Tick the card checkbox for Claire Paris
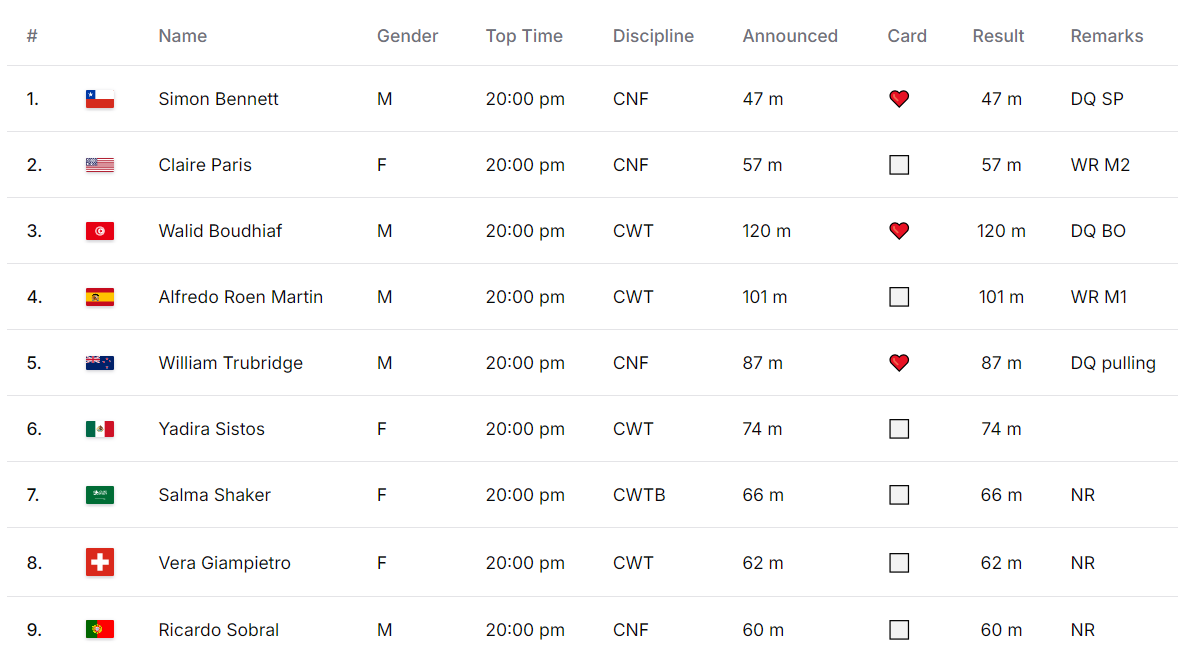This screenshot has height=664, width=1178. pyautogui.click(x=899, y=164)
